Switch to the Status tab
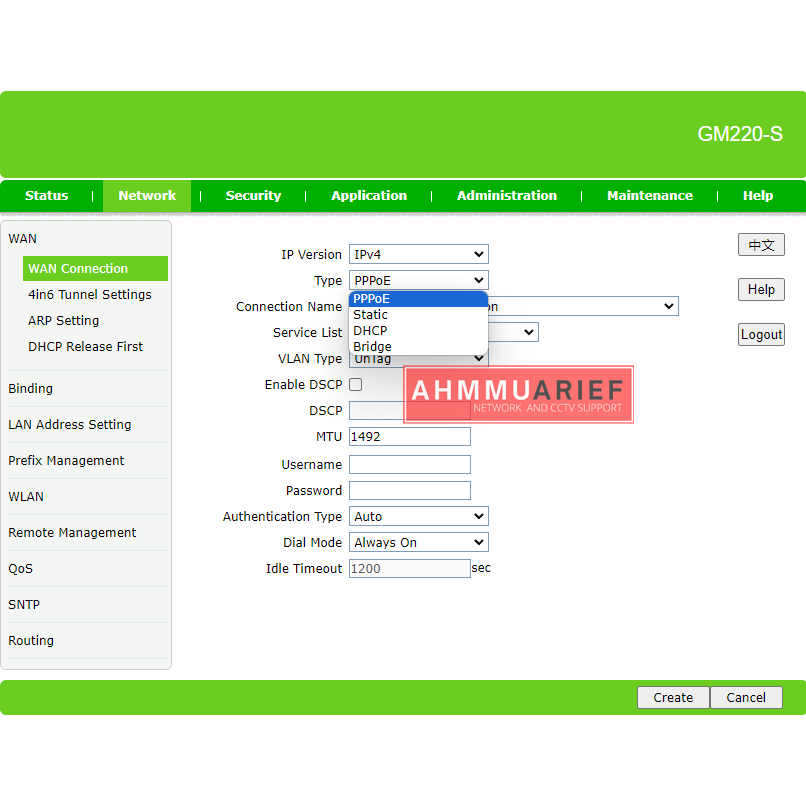Screen dimensions: 806x806 coord(46,196)
